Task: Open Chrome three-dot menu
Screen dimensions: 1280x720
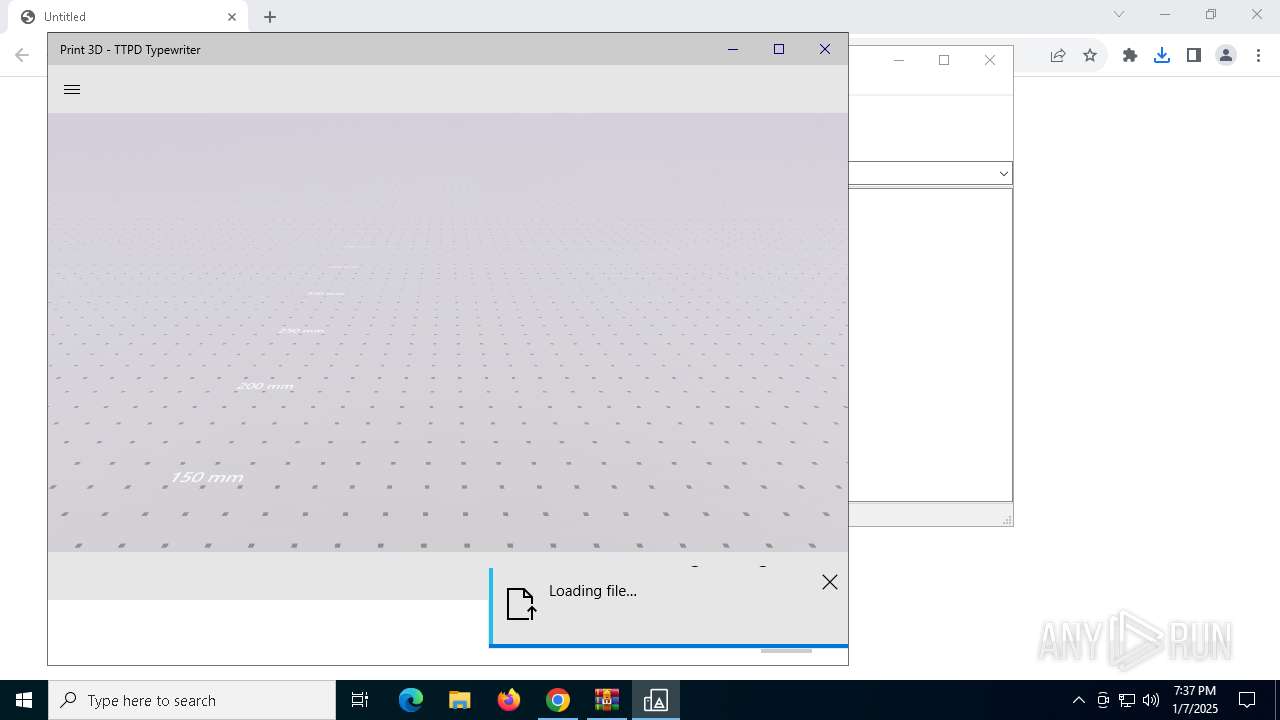Action: coord(1258,56)
